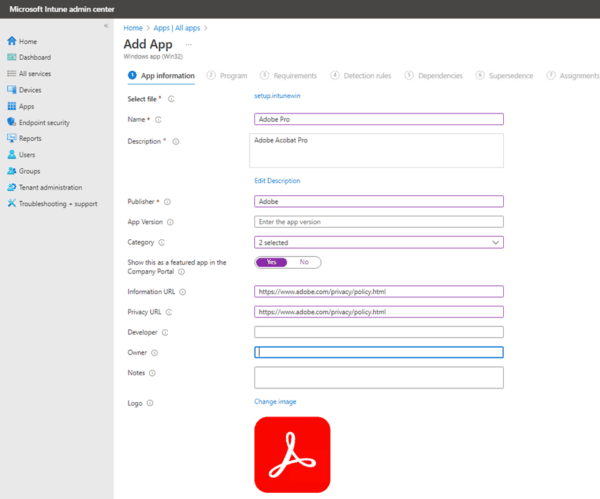This screenshot has height=499, width=600.
Task: Click the Home icon in sidebar
Action: 12,41
